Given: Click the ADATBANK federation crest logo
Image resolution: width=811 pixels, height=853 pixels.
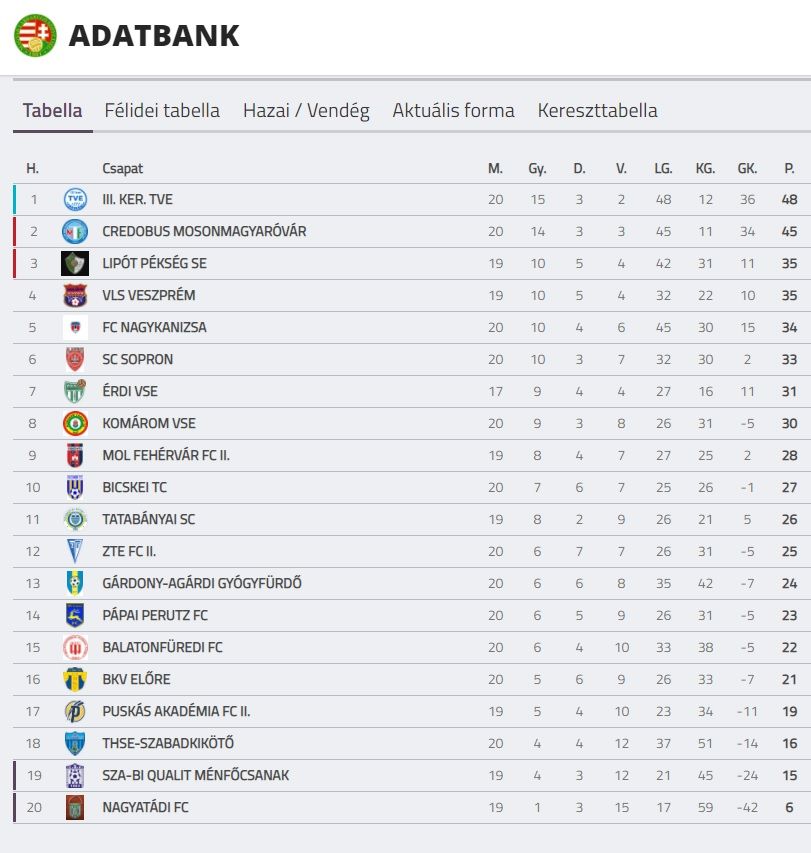Looking at the screenshot, I should [x=35, y=35].
